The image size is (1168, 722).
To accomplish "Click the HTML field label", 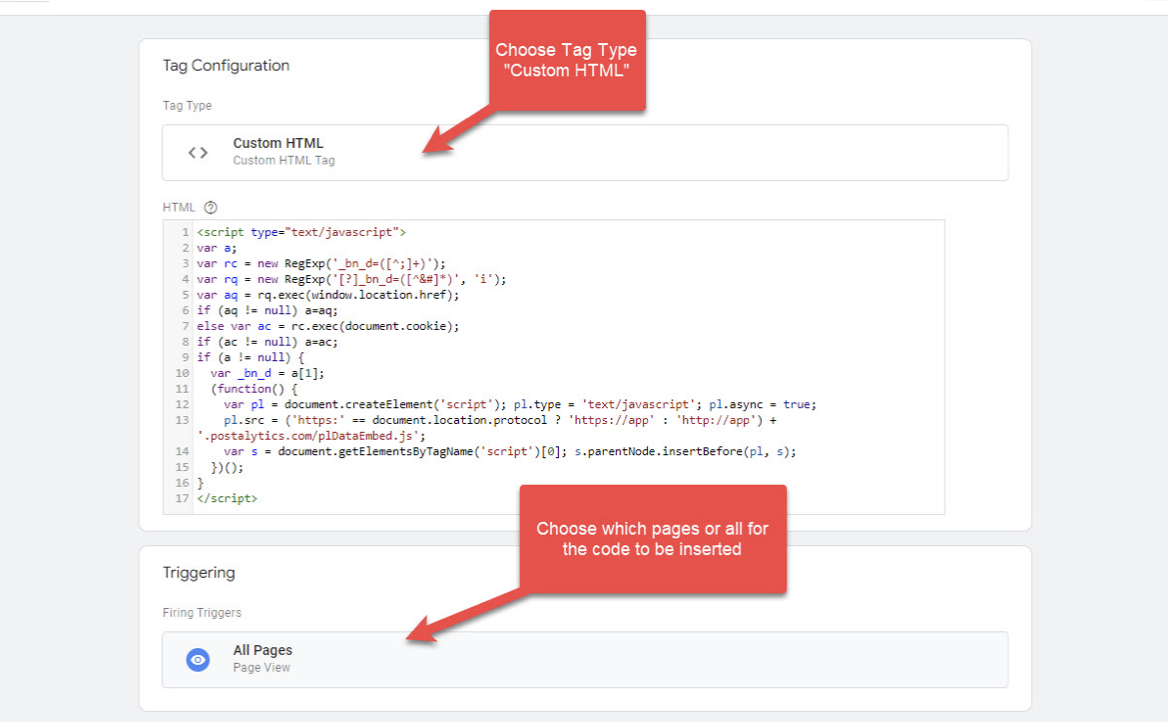I will pyautogui.click(x=179, y=208).
